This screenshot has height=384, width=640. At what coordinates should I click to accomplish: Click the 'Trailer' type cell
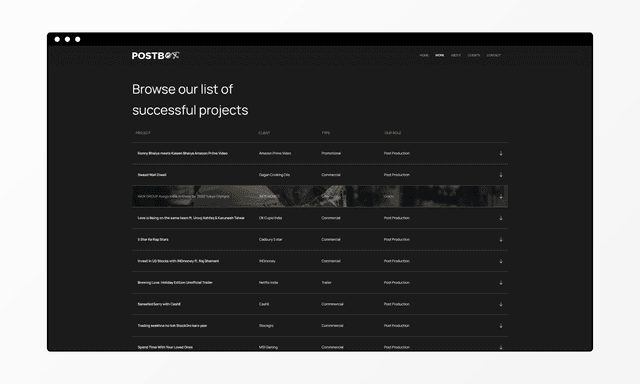coord(327,282)
